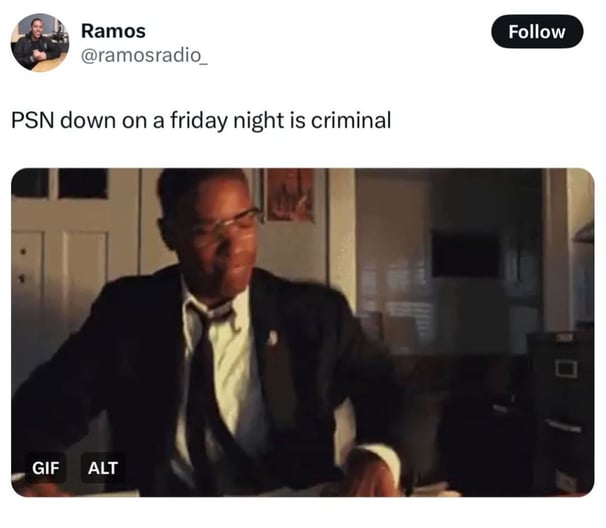
Task: Visit the Ramos display name link
Action: [113, 31]
